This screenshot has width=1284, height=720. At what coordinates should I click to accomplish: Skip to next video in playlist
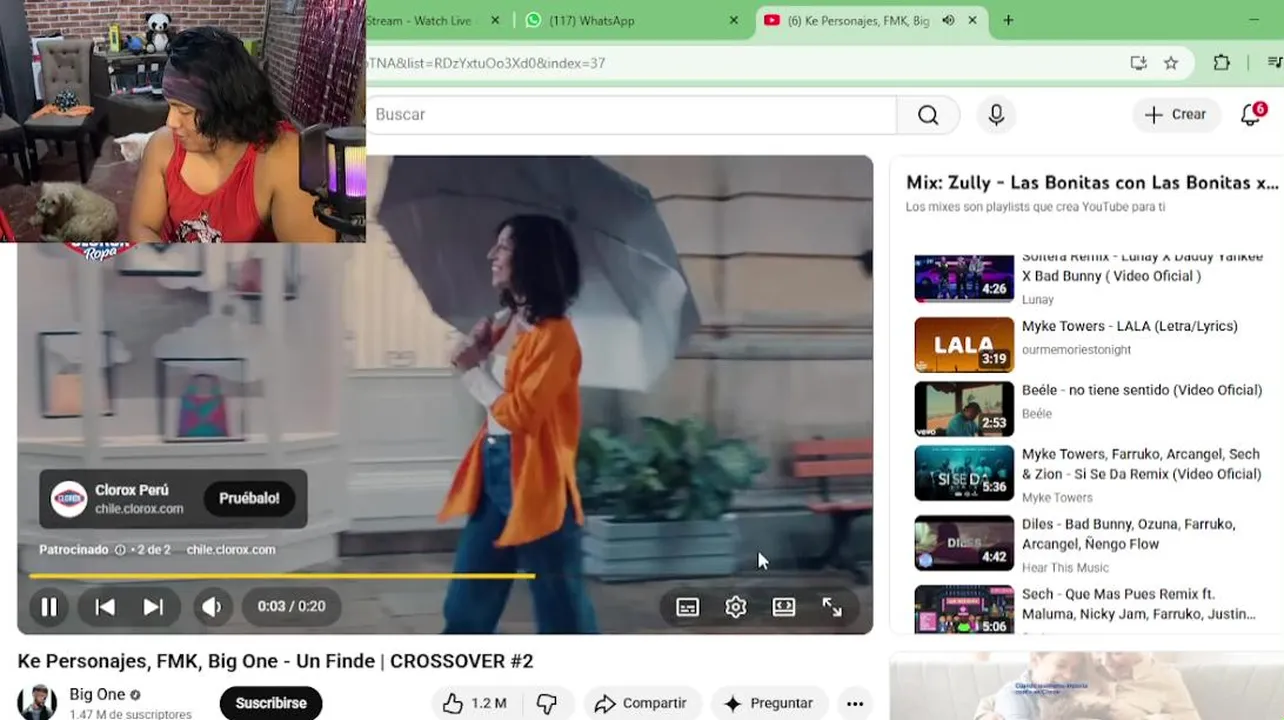click(x=153, y=607)
